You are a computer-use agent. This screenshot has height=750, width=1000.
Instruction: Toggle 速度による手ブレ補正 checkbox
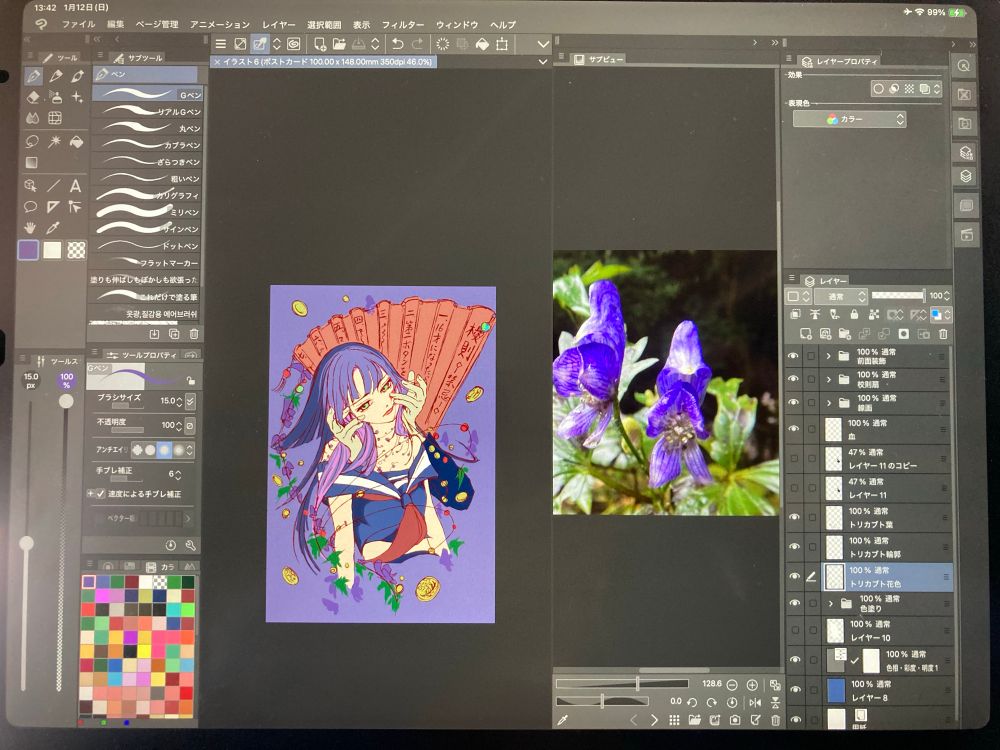coord(101,493)
